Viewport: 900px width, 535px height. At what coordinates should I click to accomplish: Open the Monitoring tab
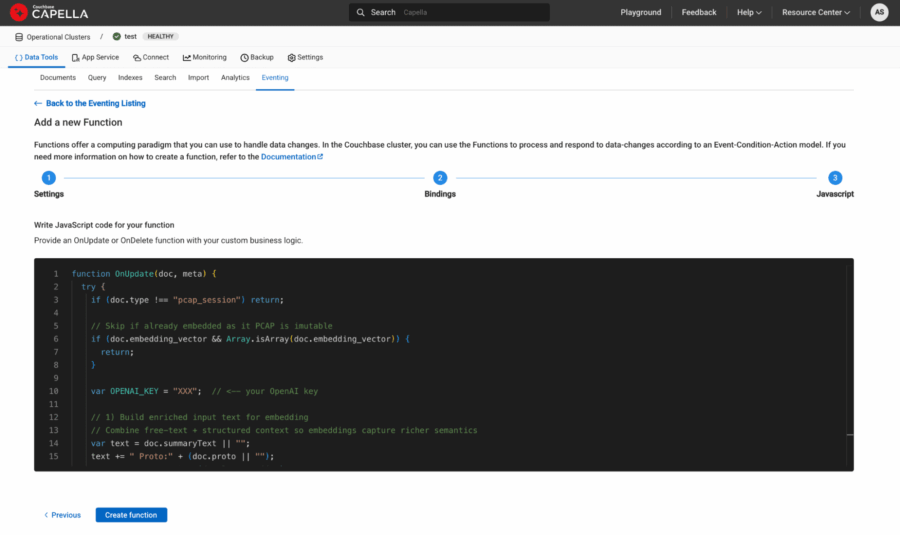tap(204, 57)
